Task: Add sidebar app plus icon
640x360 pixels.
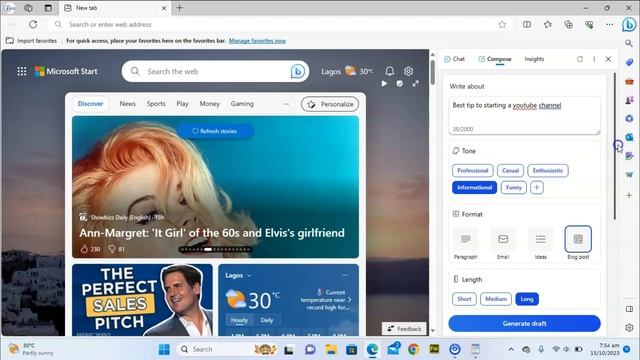Action: coord(629,195)
